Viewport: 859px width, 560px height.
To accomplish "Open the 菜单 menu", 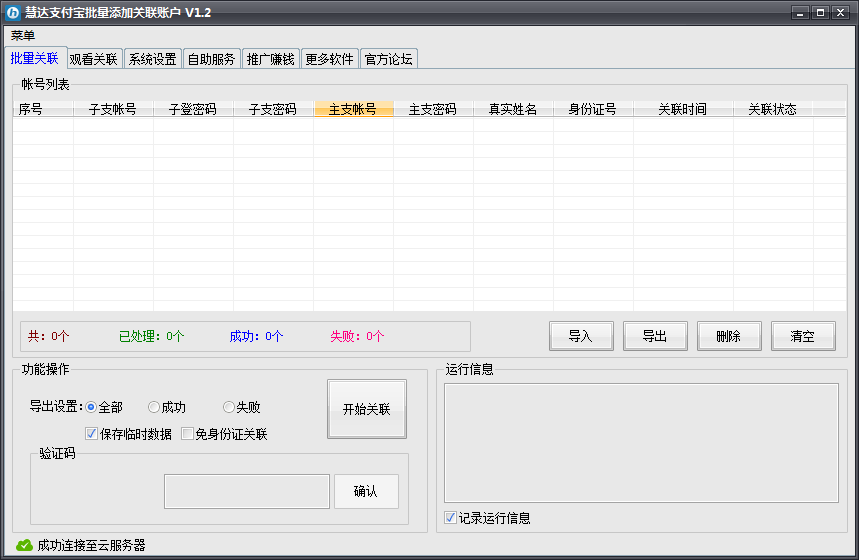I will pos(22,36).
